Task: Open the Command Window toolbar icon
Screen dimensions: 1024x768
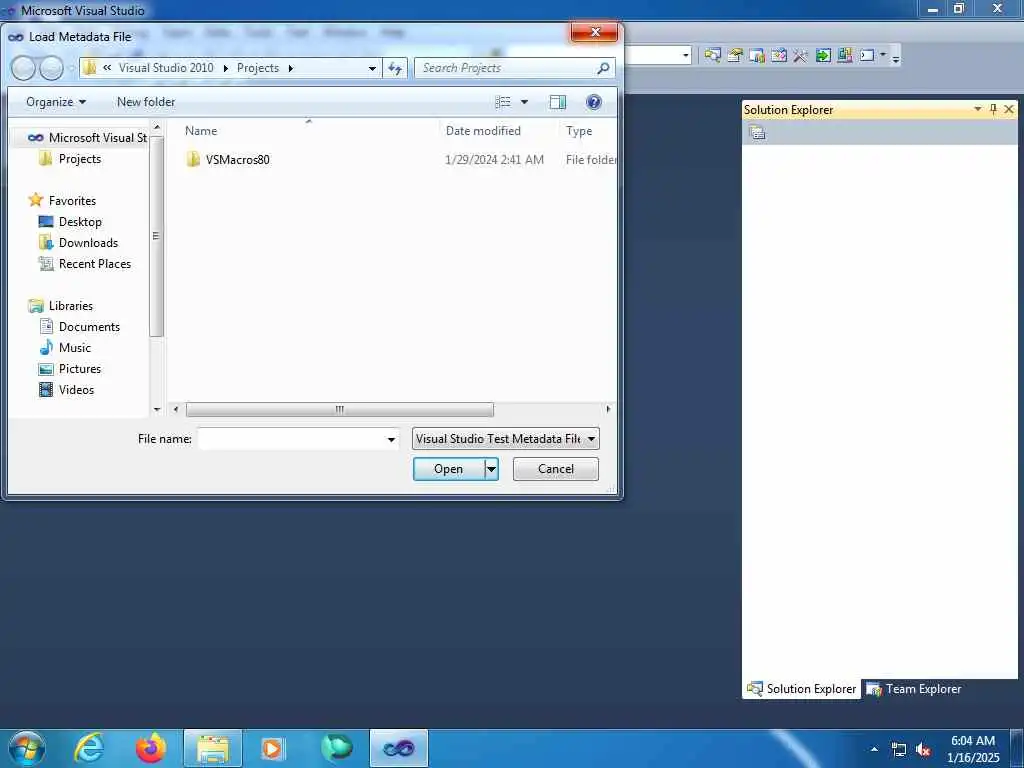Action: point(867,56)
